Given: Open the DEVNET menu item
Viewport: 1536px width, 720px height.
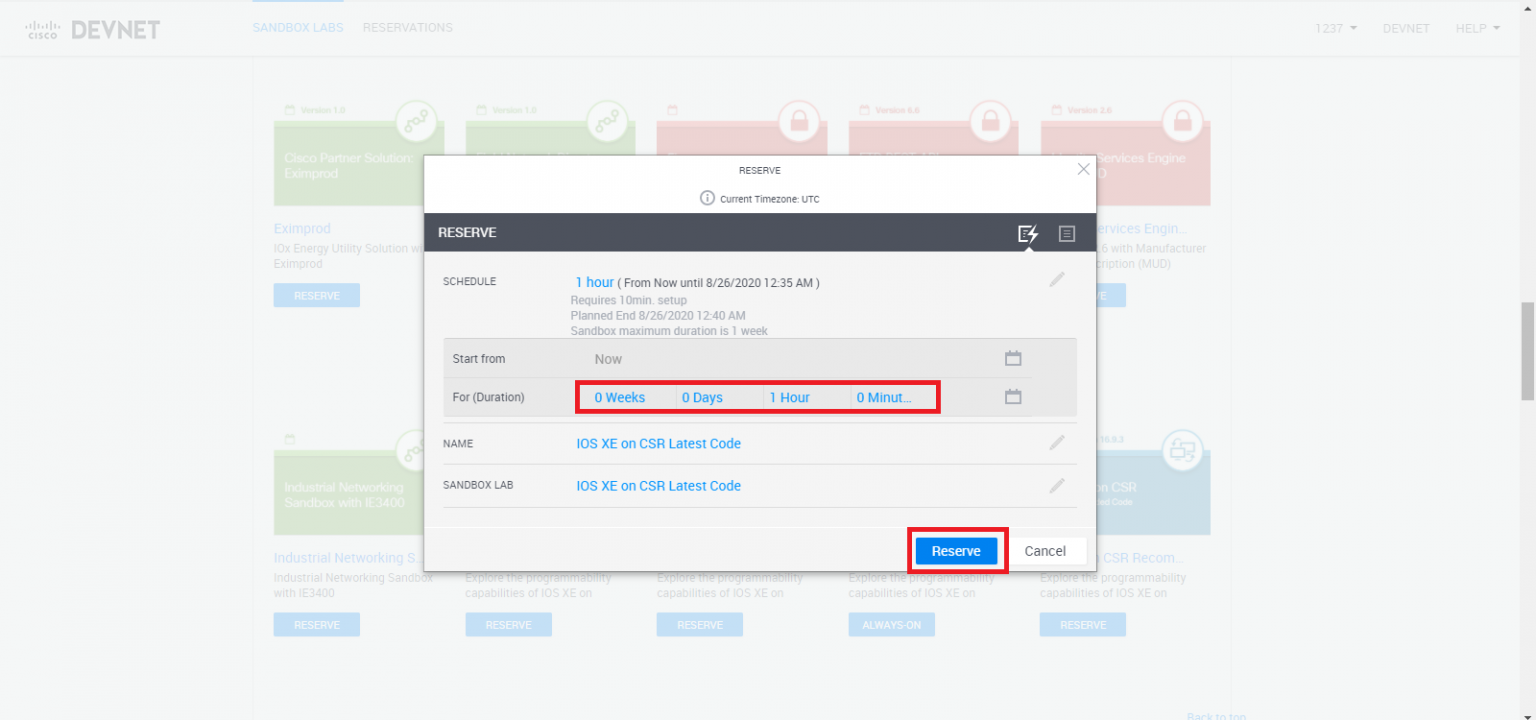Looking at the screenshot, I should point(1406,28).
